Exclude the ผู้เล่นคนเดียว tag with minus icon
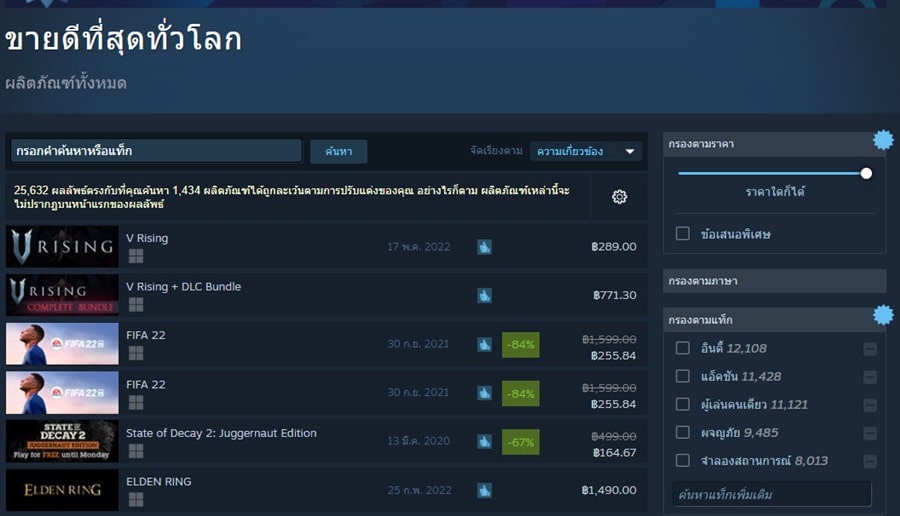Viewport: 900px width, 516px height. tap(870, 405)
